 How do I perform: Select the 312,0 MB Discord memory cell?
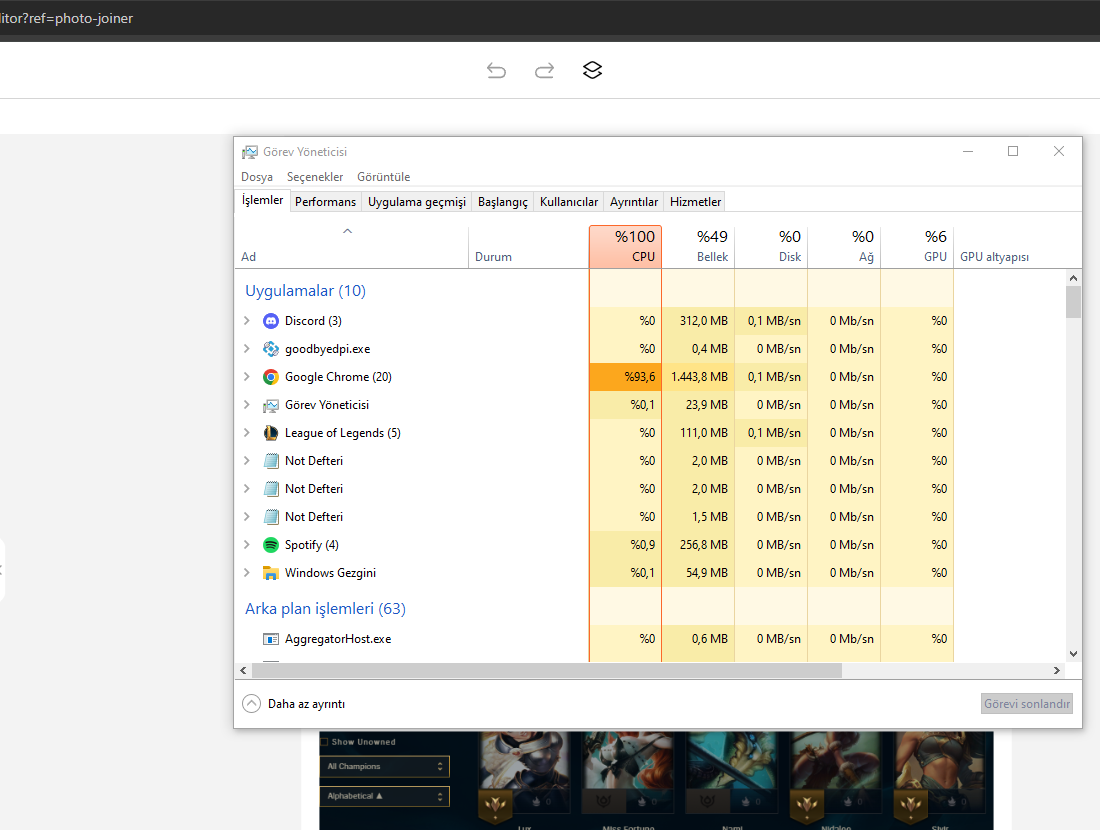point(699,321)
